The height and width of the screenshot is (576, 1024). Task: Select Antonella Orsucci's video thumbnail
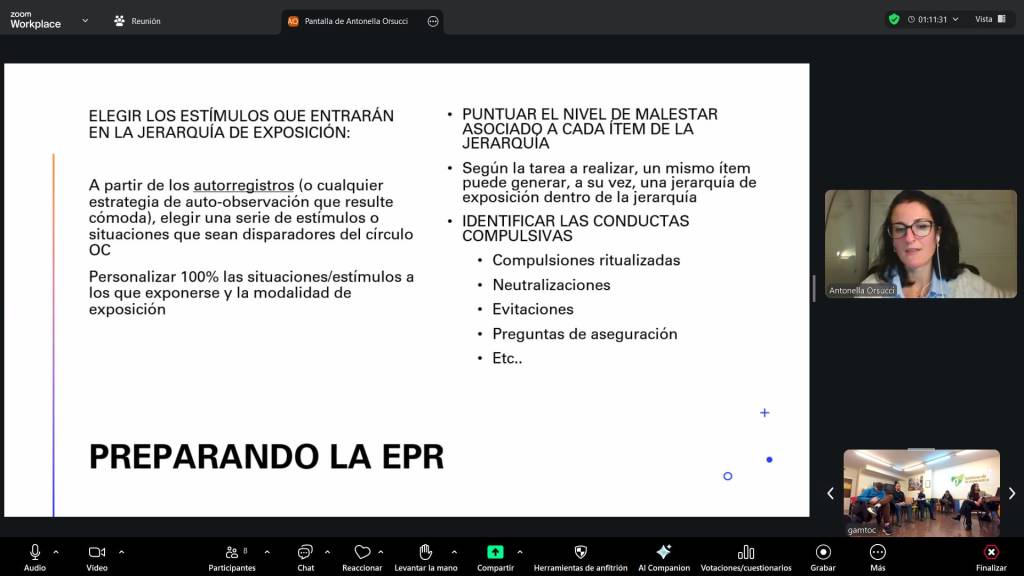[x=920, y=243]
